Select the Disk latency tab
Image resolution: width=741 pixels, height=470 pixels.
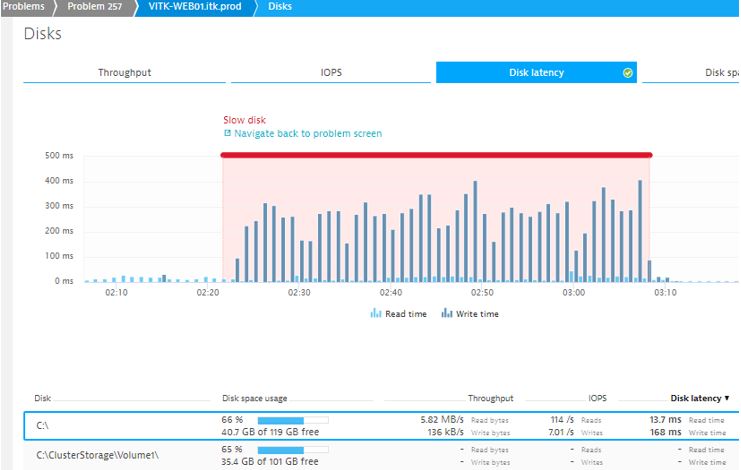coord(534,73)
